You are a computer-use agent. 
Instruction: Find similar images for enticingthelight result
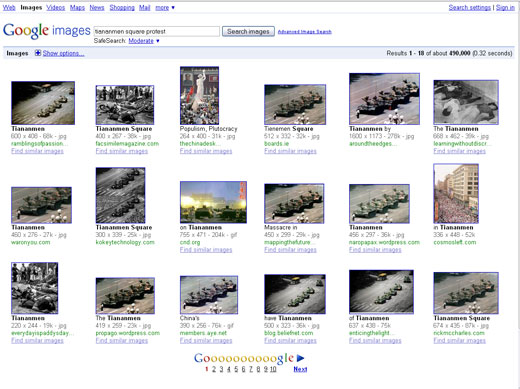(x=375, y=340)
